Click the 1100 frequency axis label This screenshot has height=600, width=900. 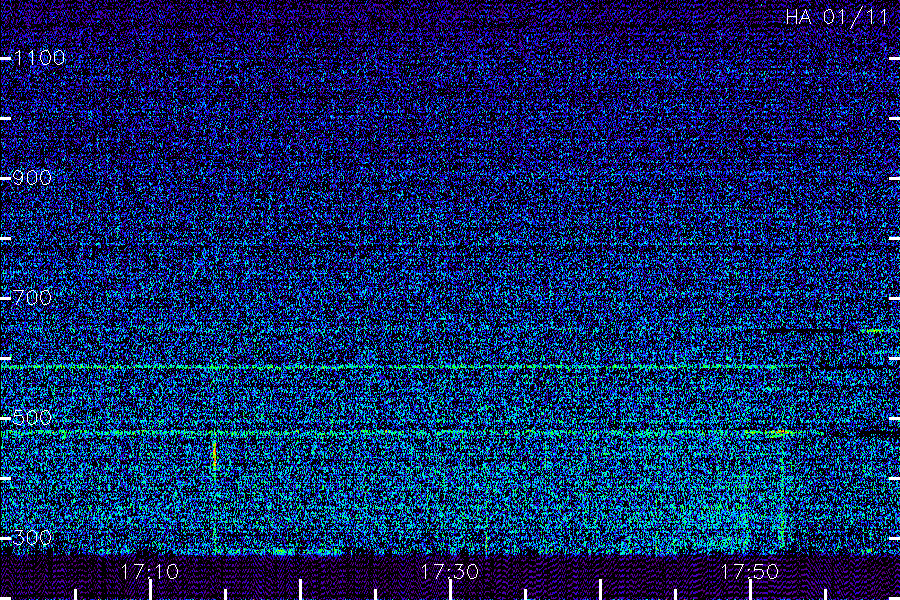coord(39,58)
